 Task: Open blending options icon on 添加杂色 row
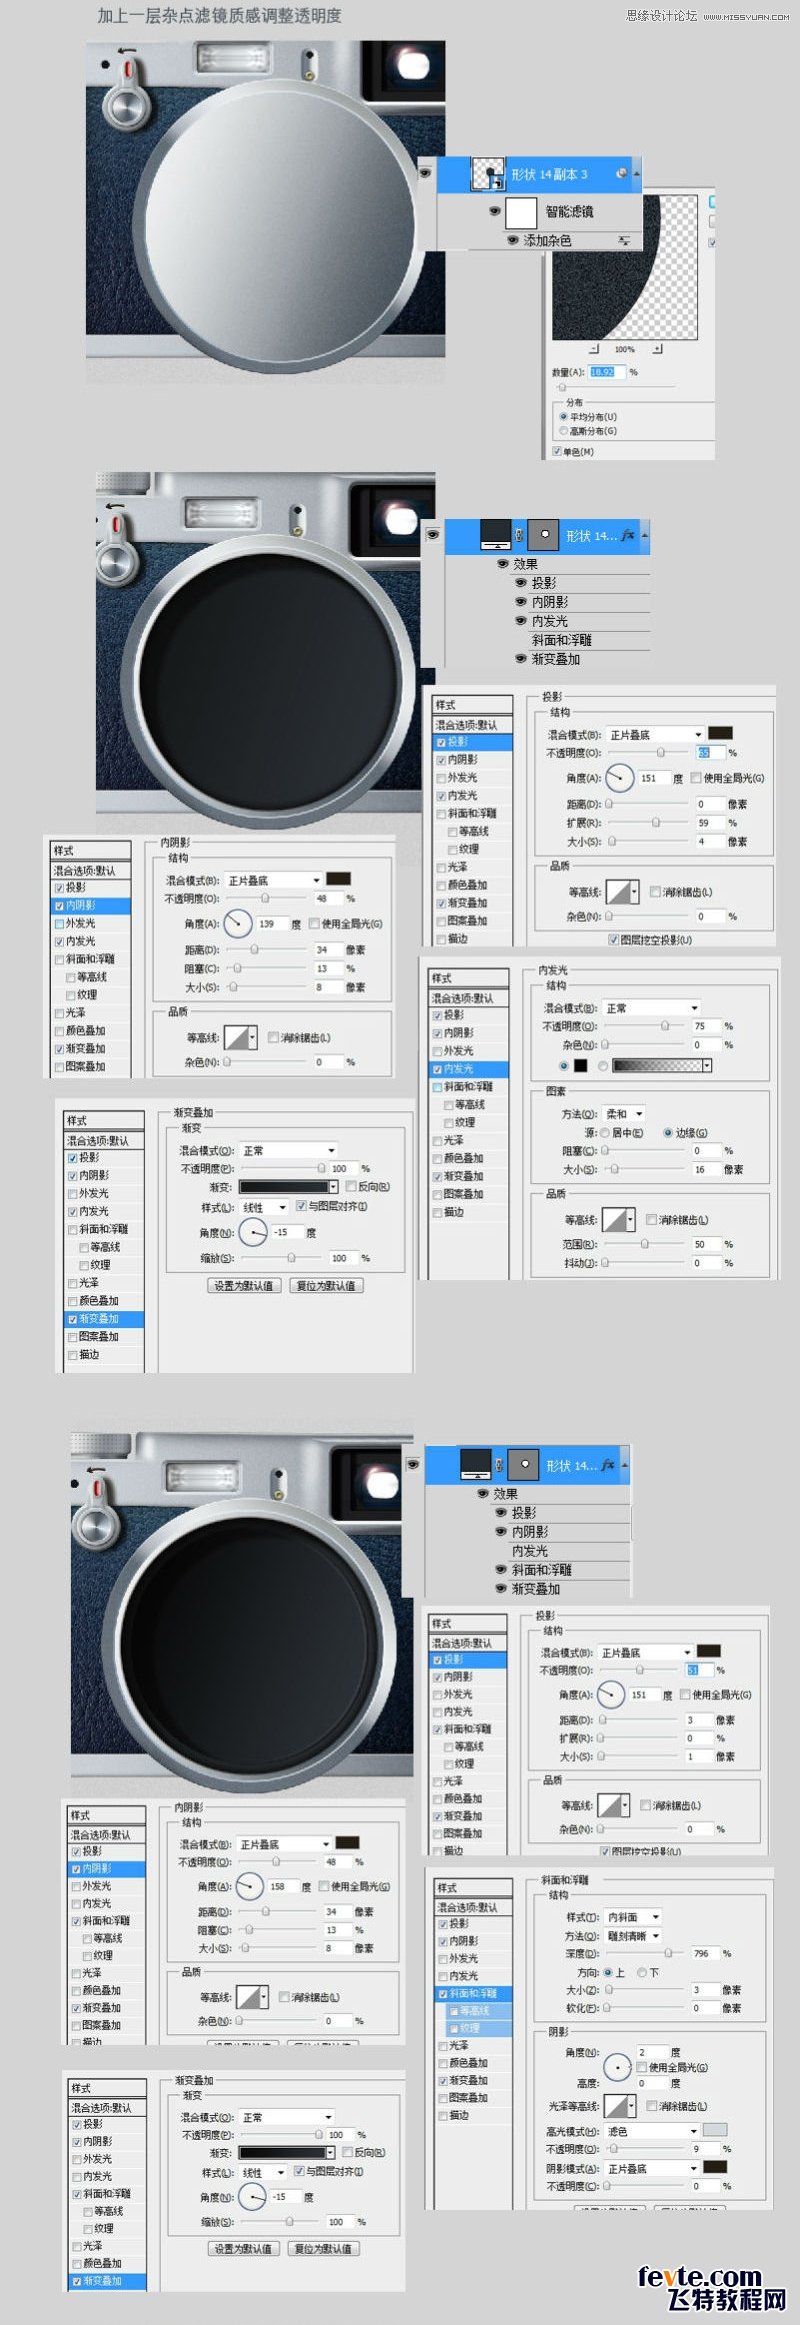[x=625, y=241]
